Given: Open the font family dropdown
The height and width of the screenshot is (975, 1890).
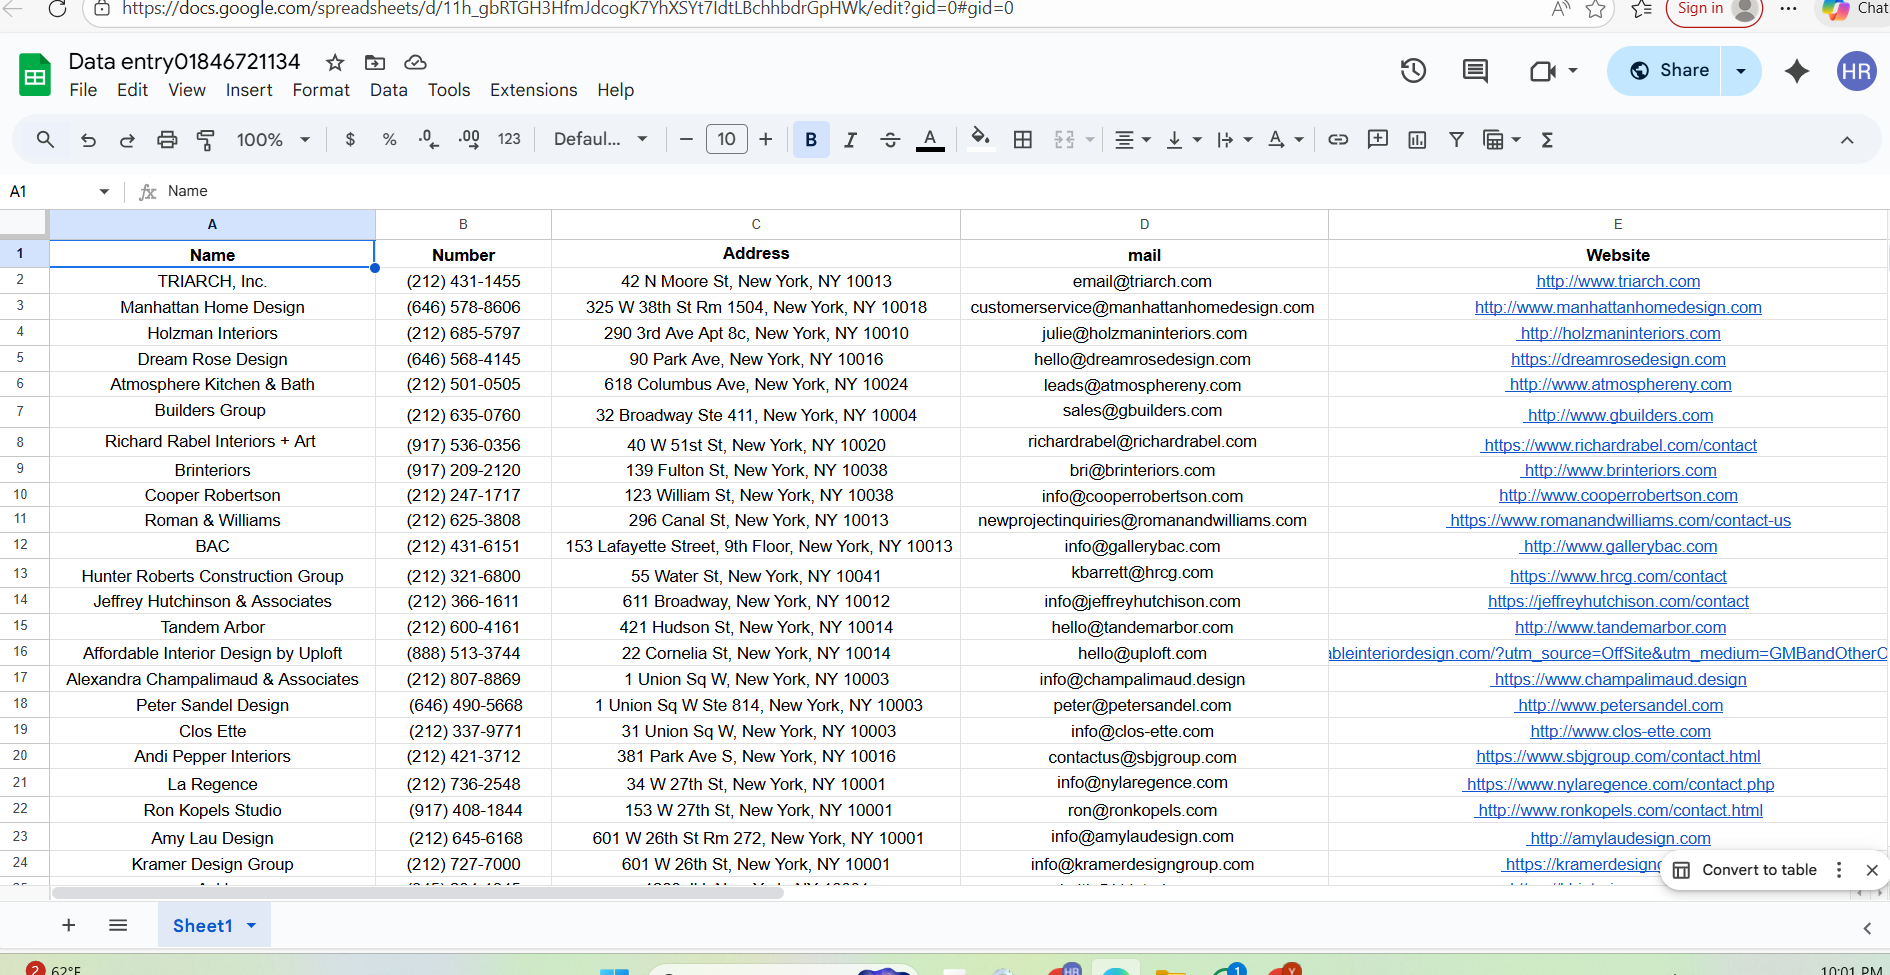Looking at the screenshot, I should [x=600, y=140].
